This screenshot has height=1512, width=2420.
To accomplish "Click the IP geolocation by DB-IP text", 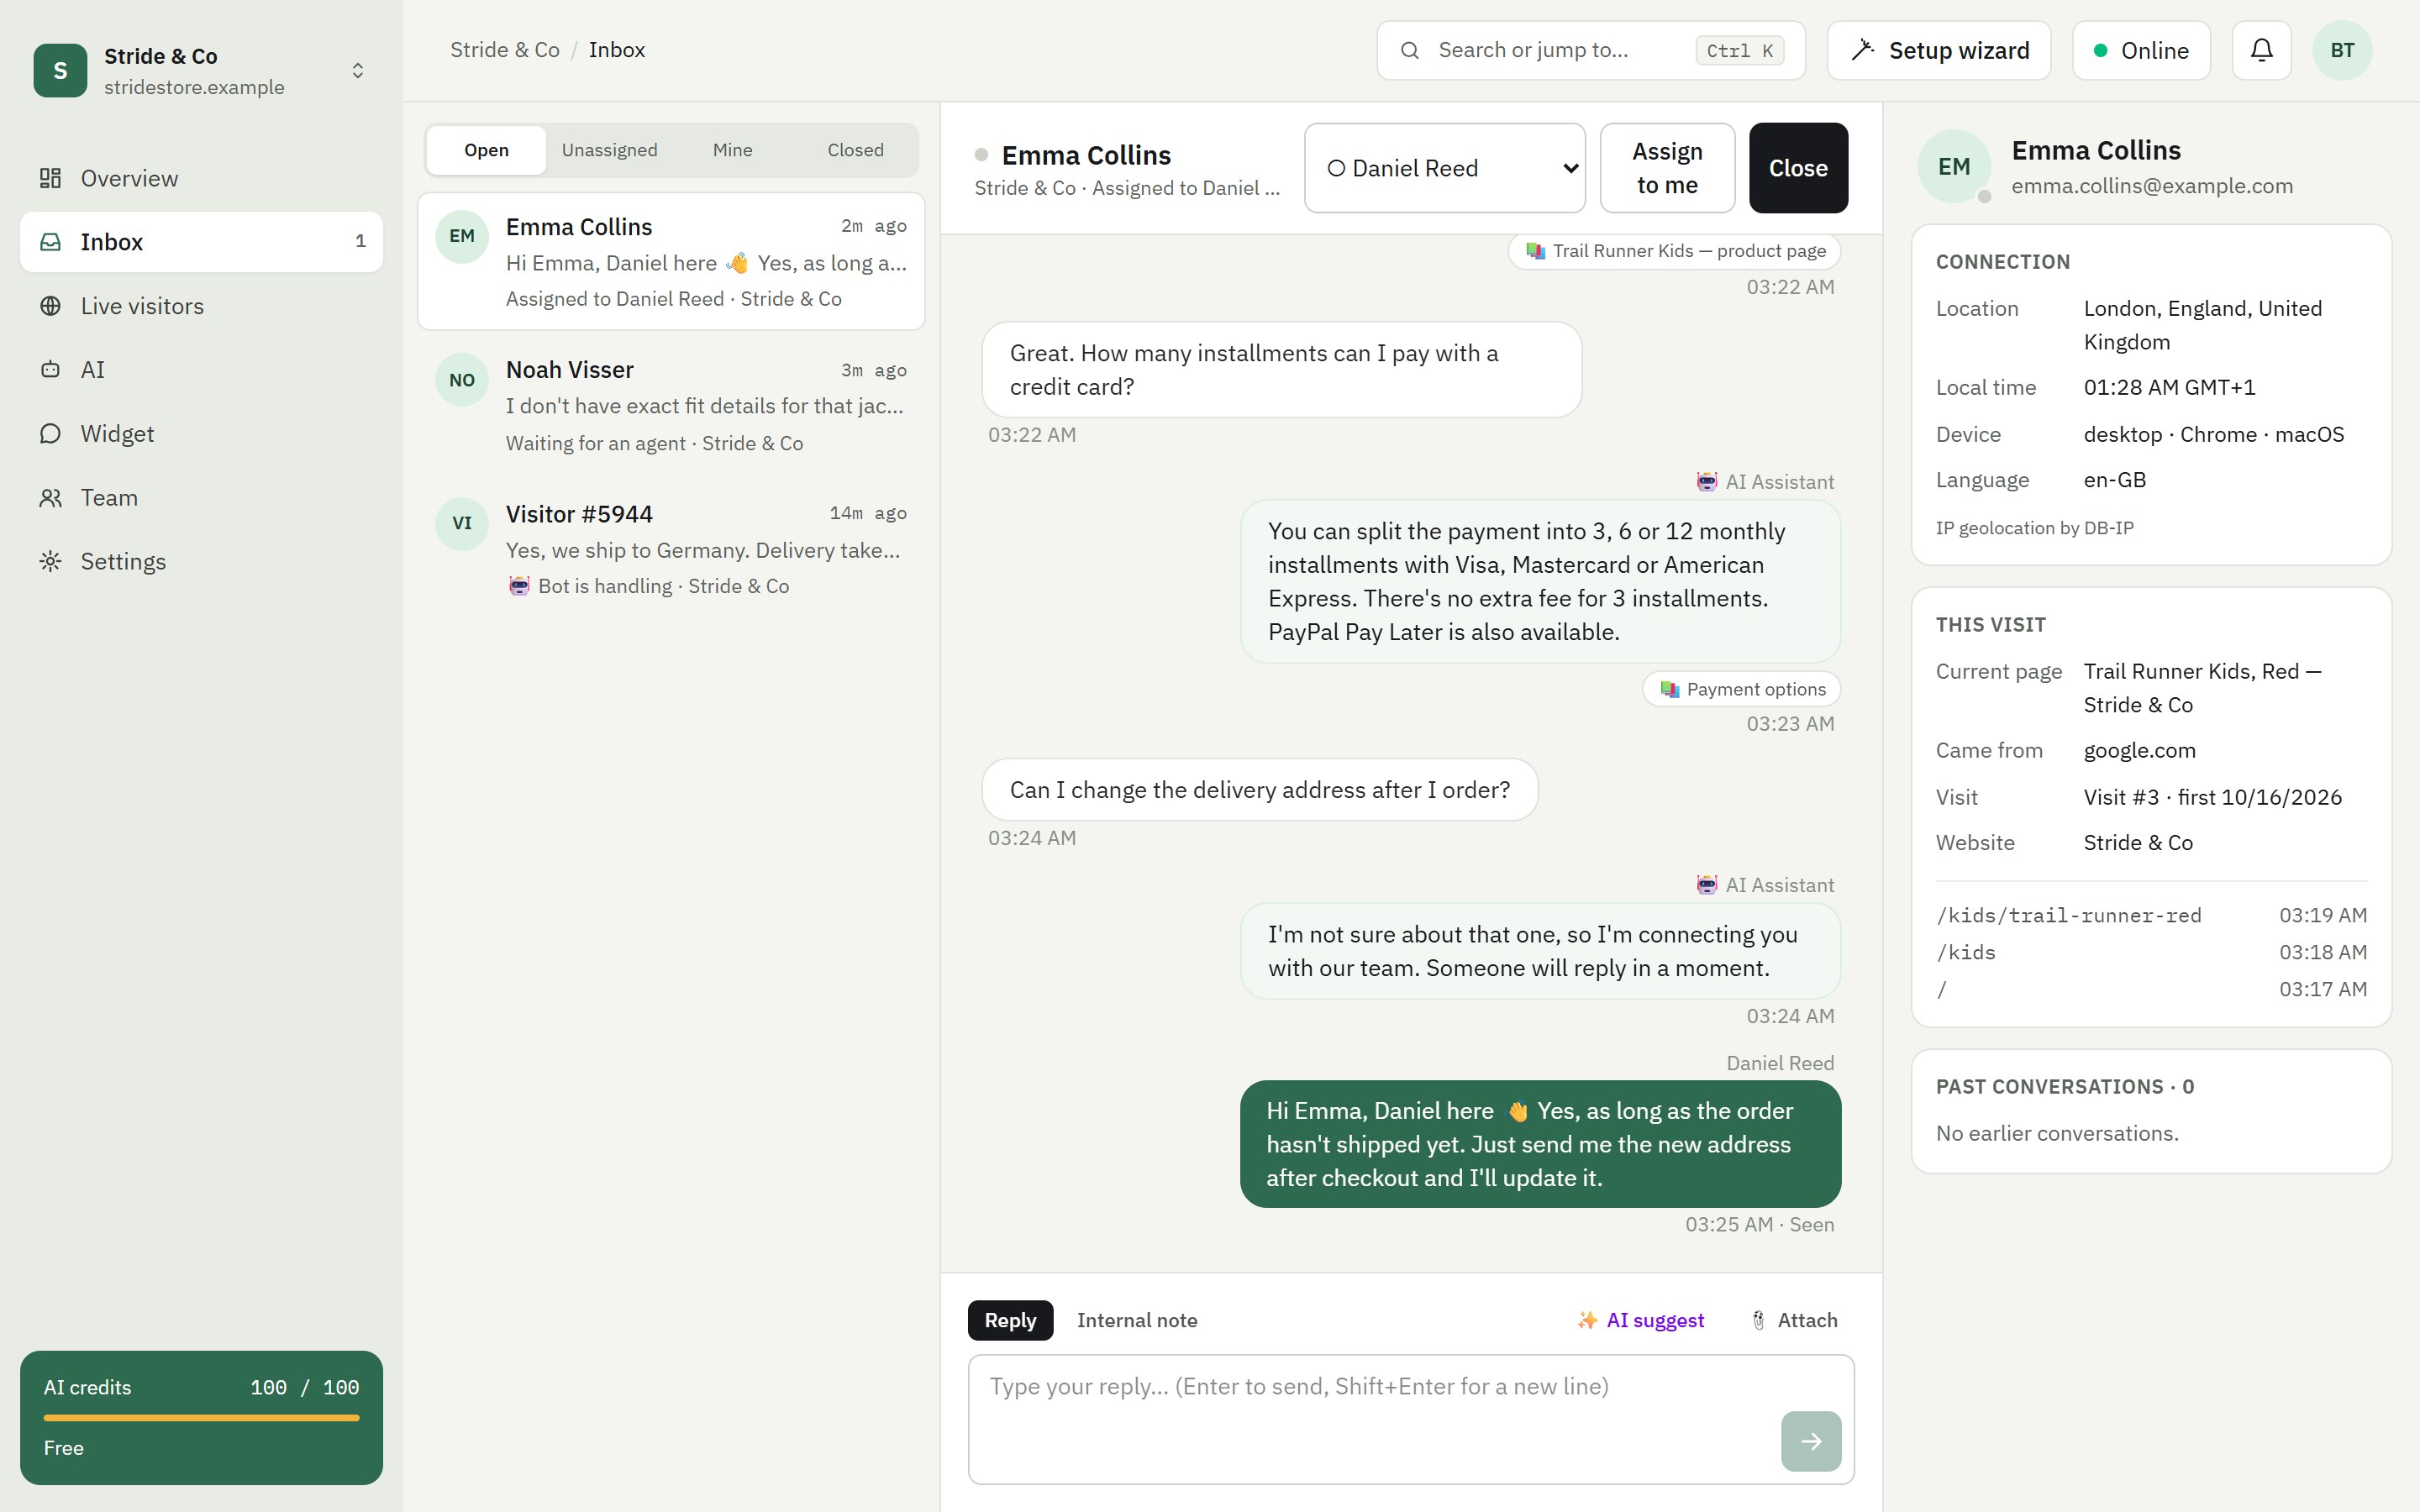I will click(2034, 528).
